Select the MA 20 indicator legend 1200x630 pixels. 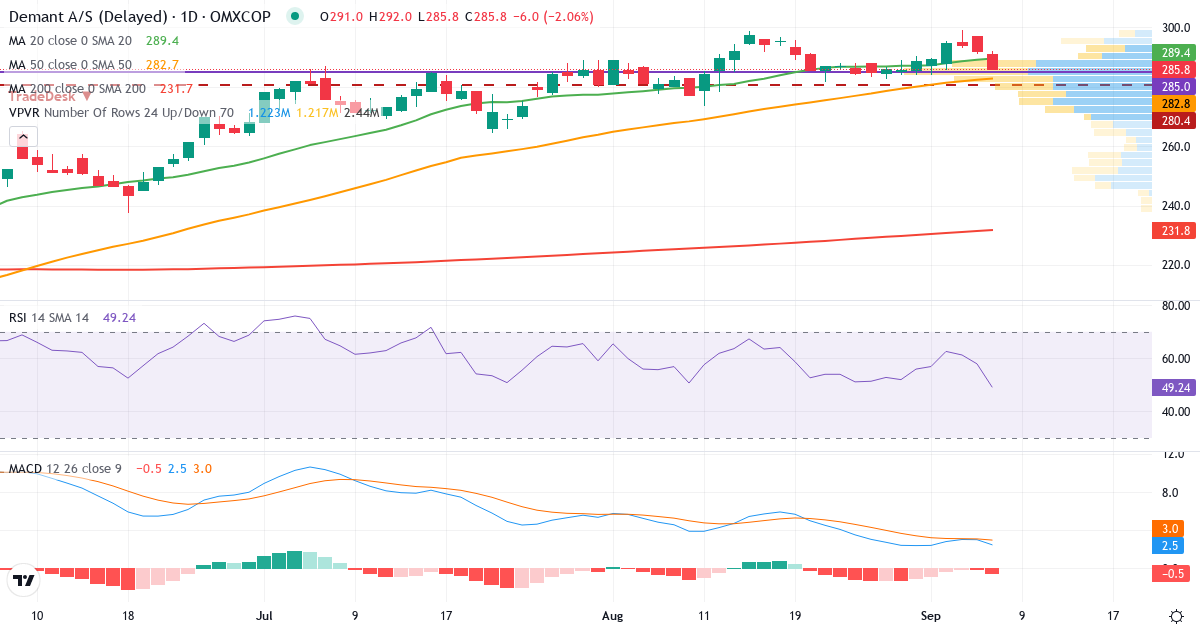pyautogui.click(x=70, y=41)
